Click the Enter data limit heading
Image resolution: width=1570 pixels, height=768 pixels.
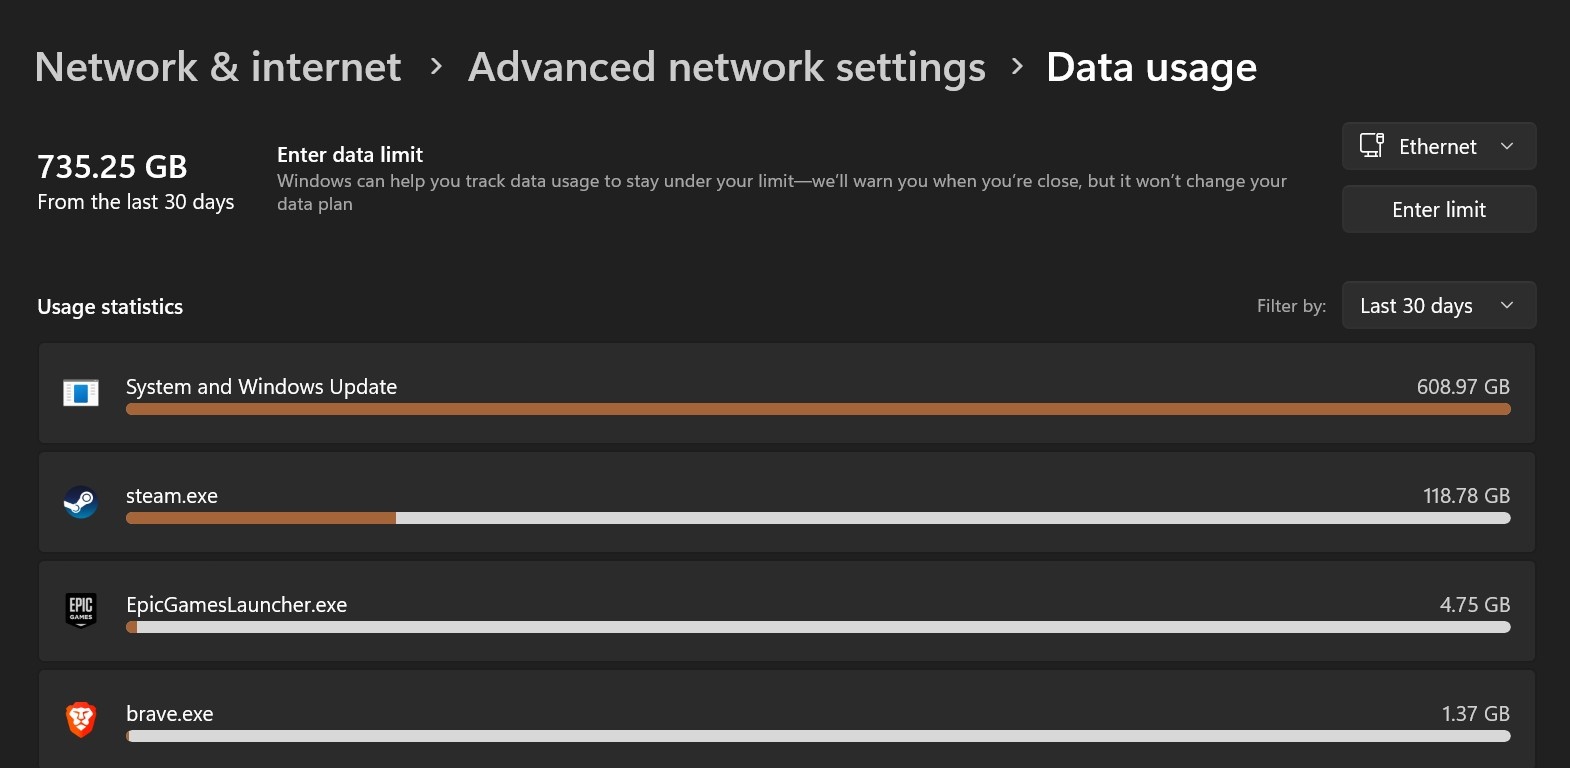(350, 155)
